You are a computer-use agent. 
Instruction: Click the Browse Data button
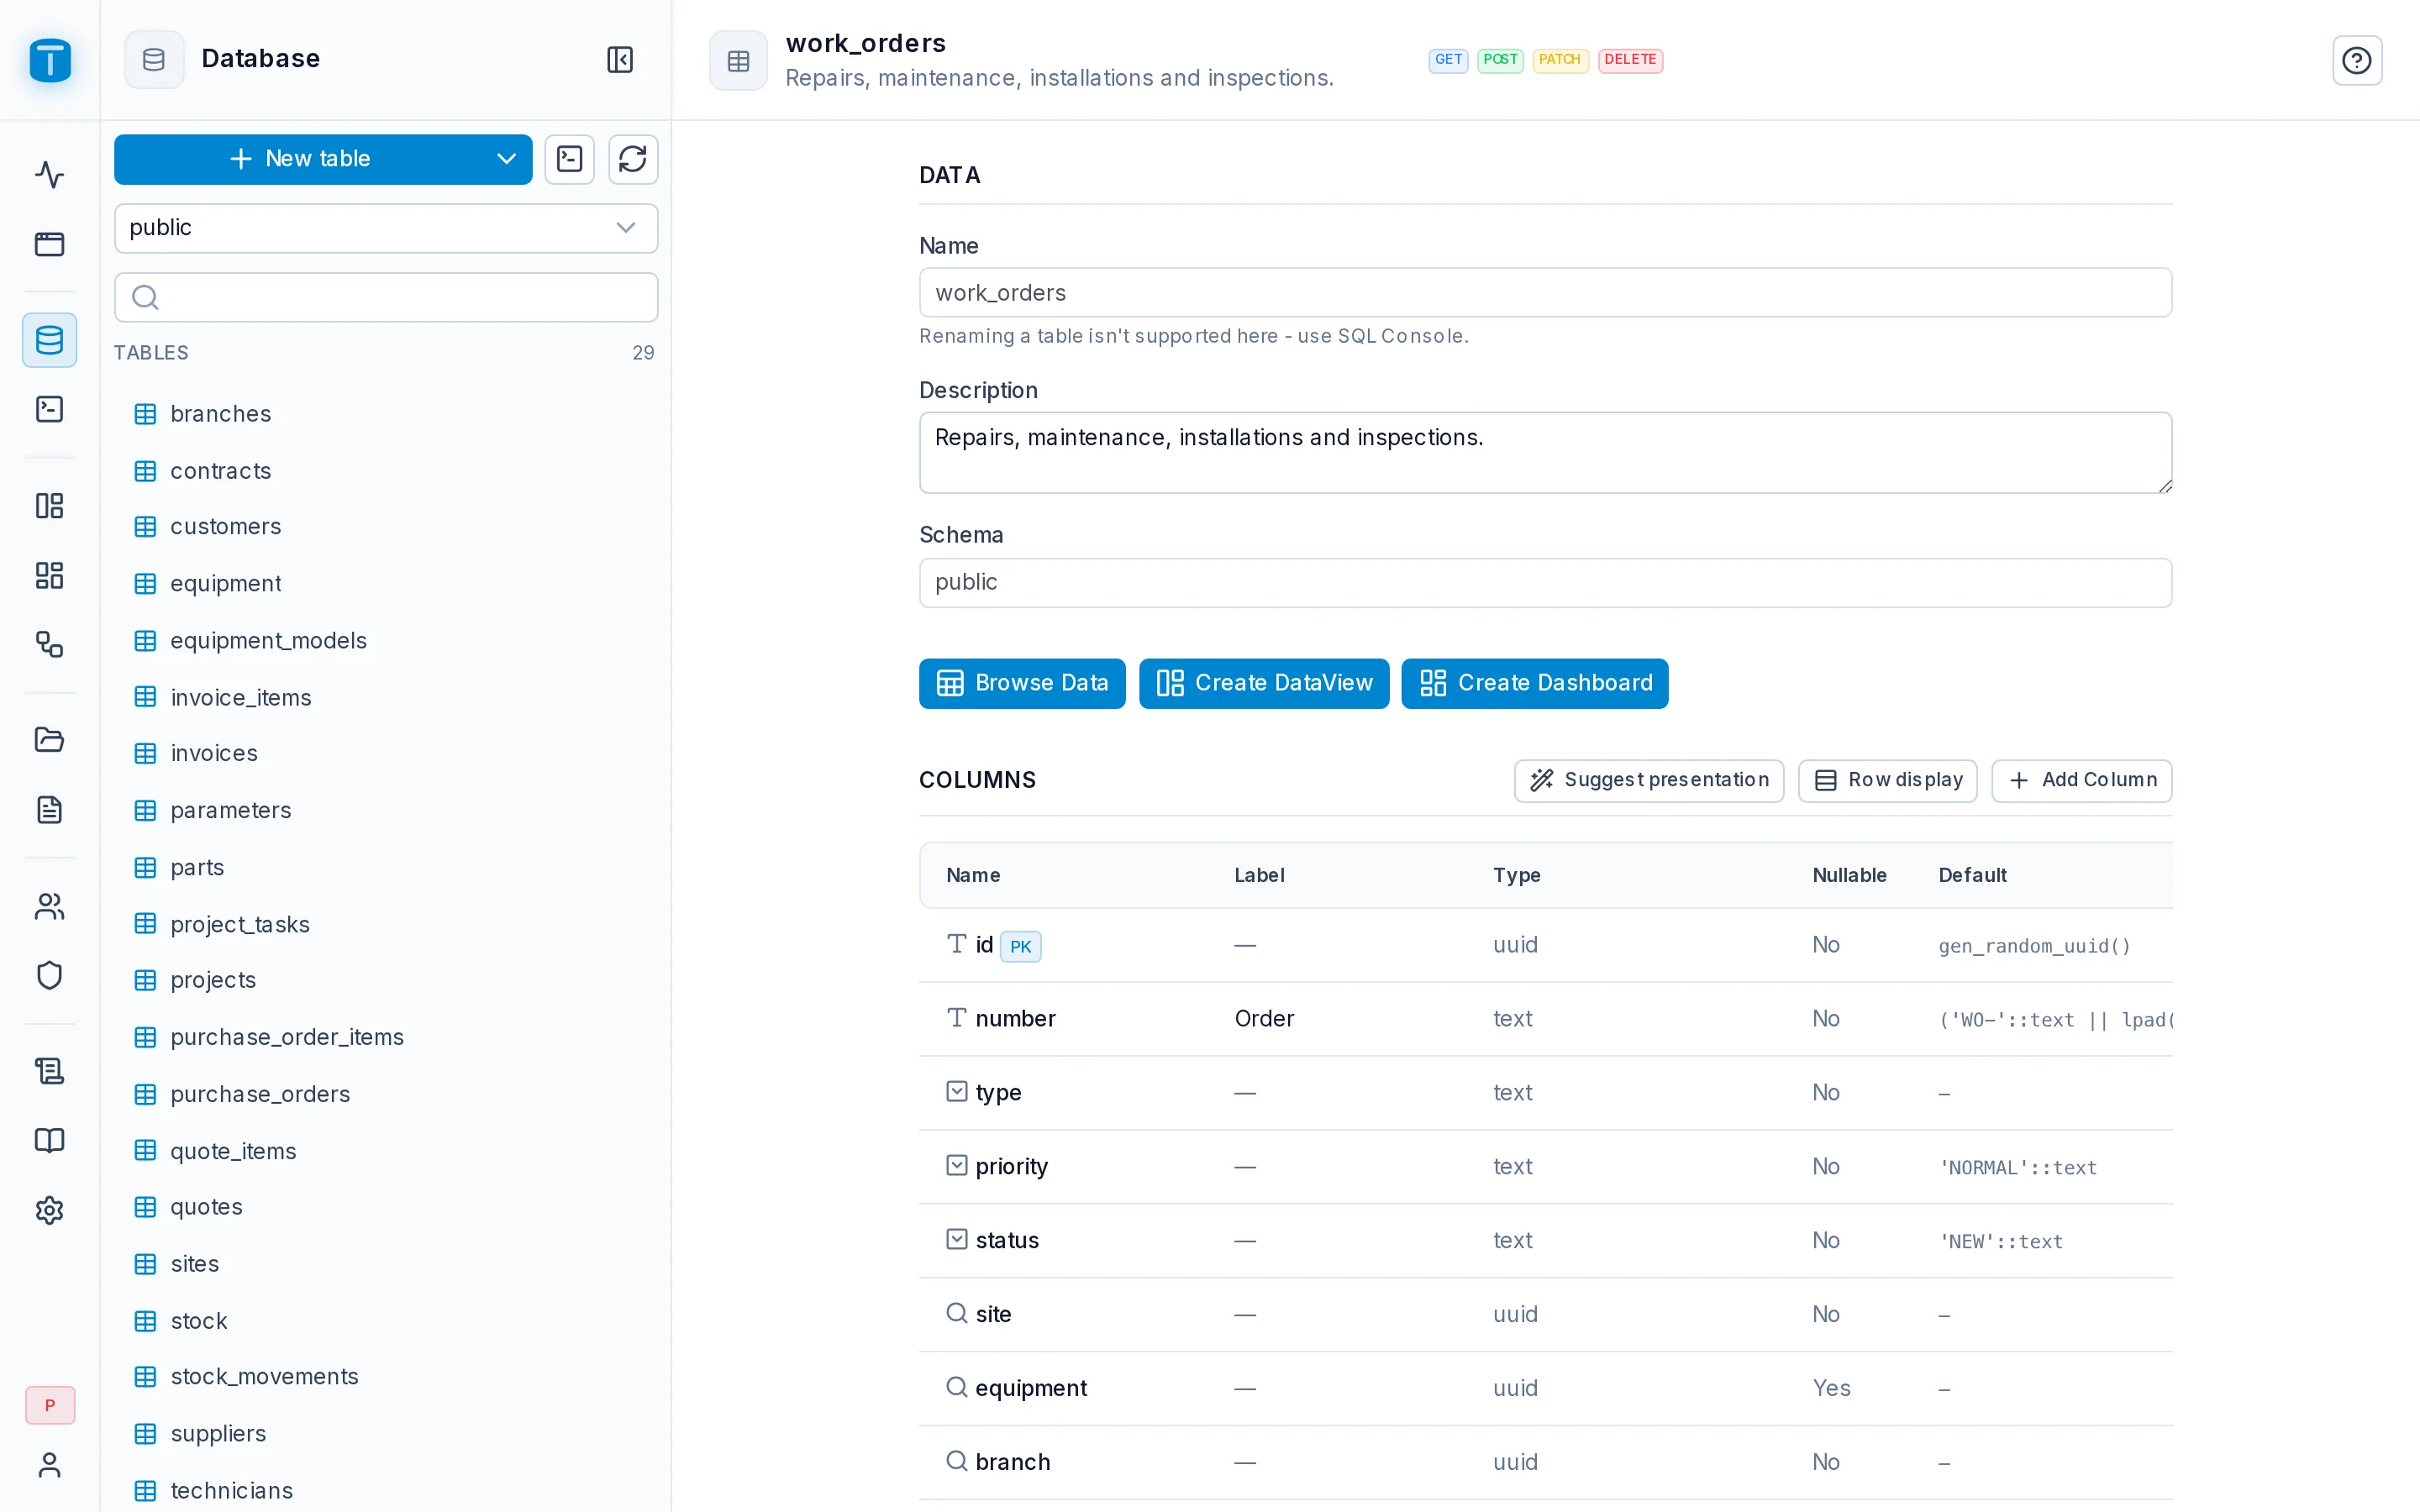point(1022,683)
